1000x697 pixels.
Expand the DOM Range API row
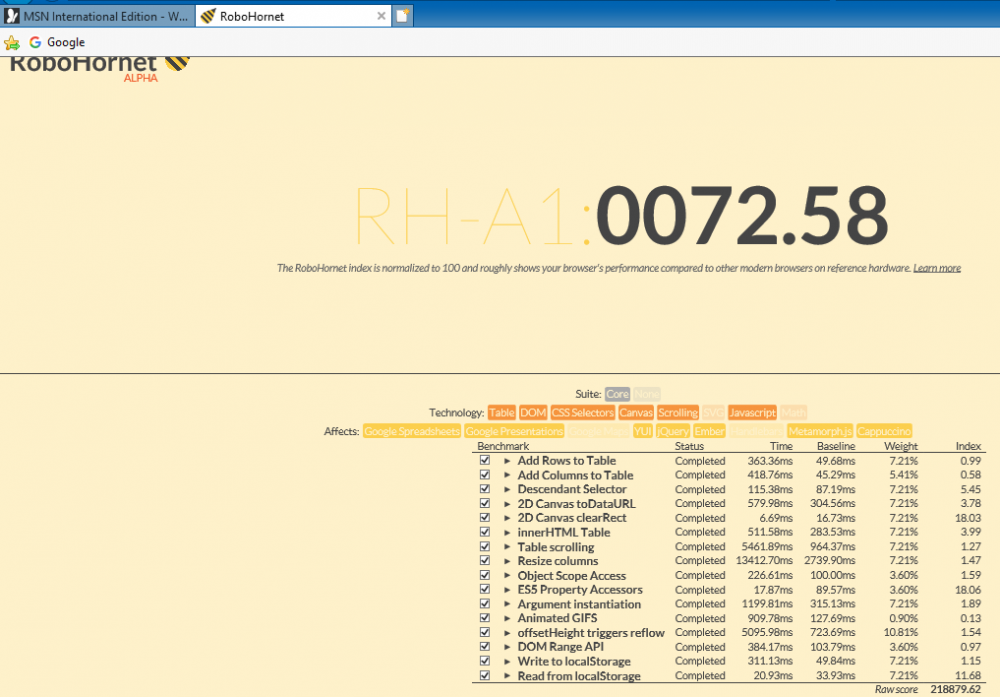[x=507, y=647]
